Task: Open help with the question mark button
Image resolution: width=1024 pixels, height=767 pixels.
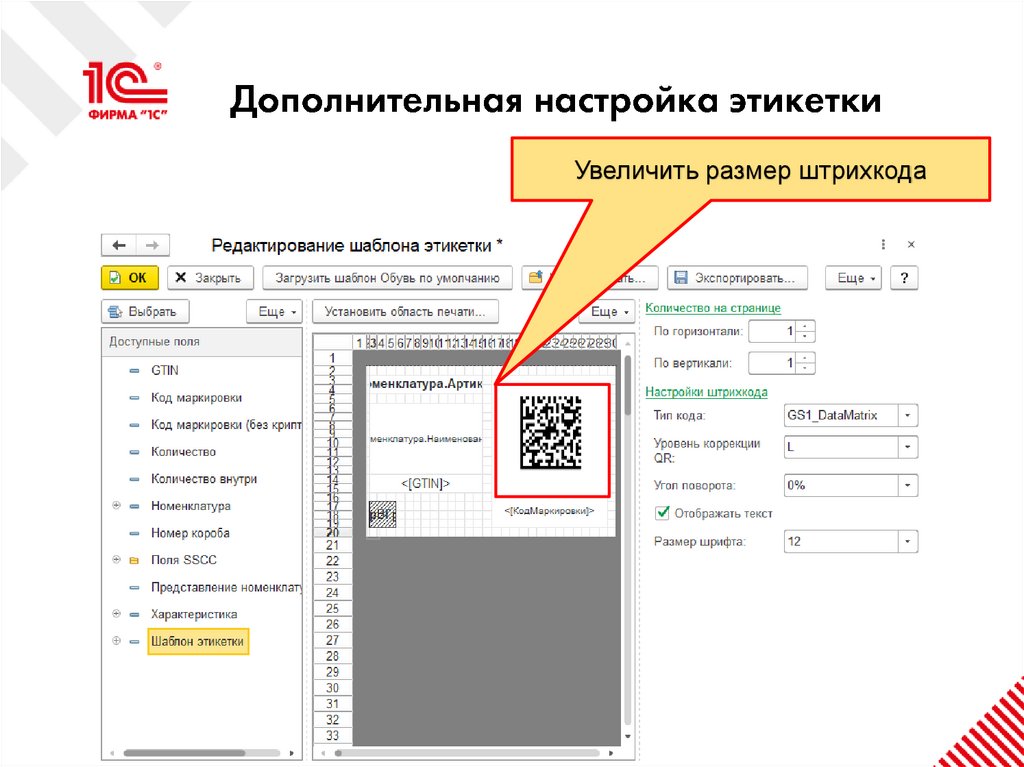Action: 904,278
